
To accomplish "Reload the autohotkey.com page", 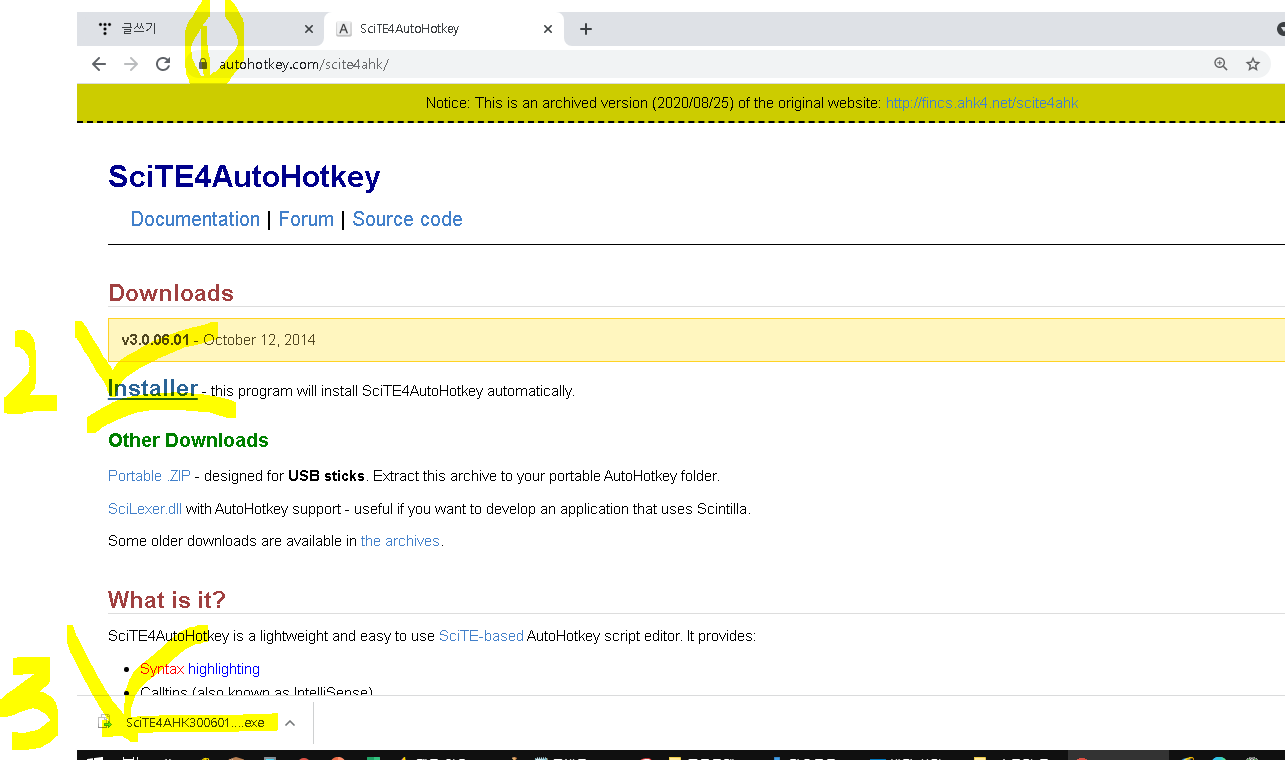I will [163, 64].
